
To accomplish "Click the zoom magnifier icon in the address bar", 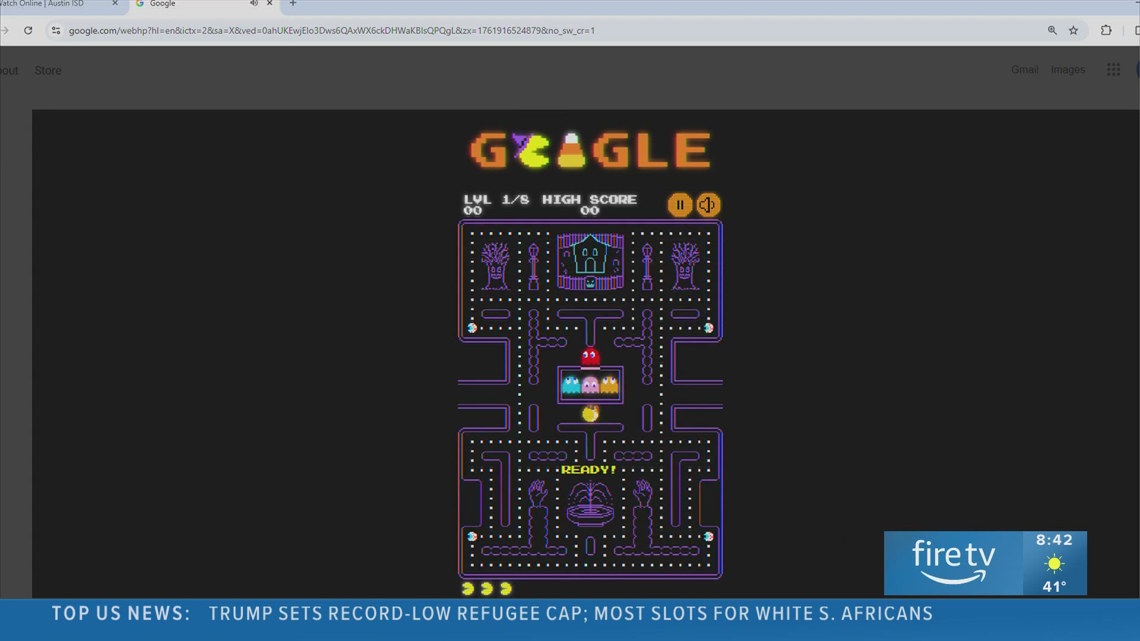I will click(x=1051, y=30).
